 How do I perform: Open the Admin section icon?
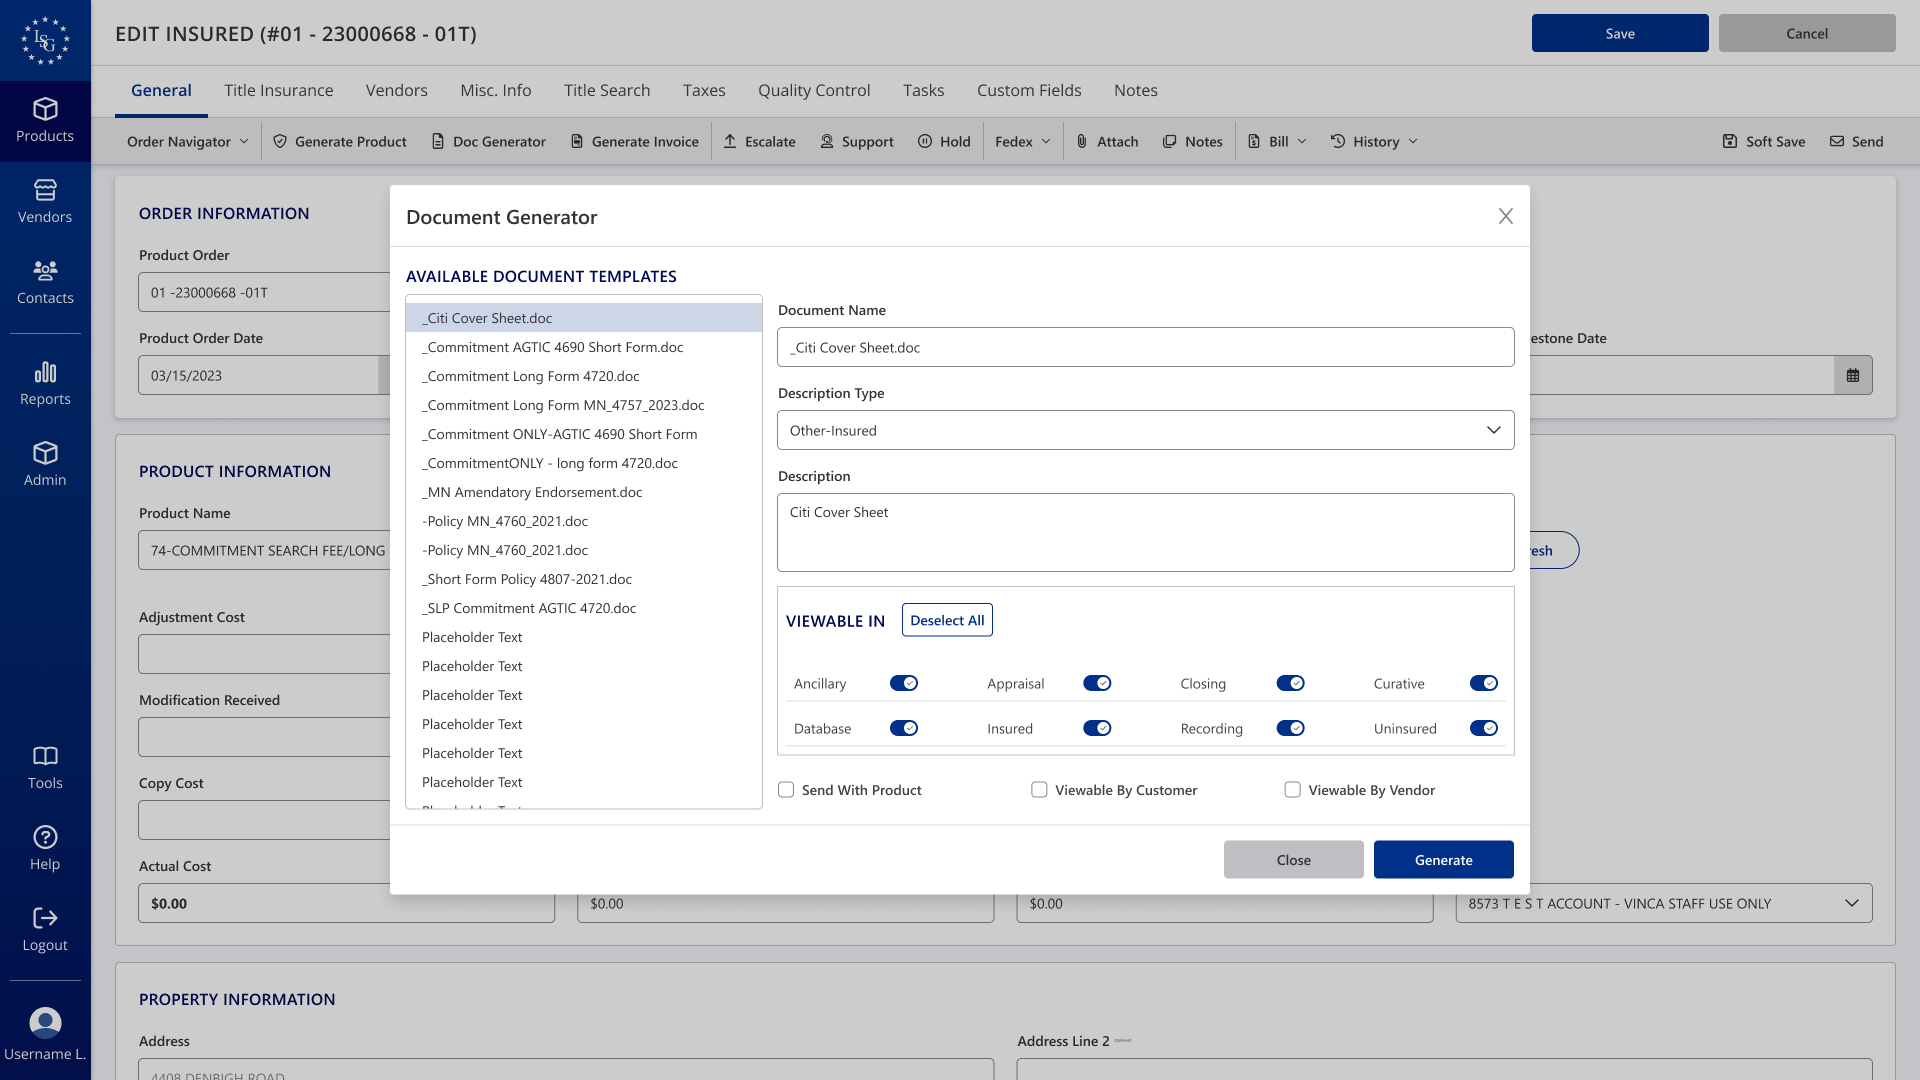point(45,453)
